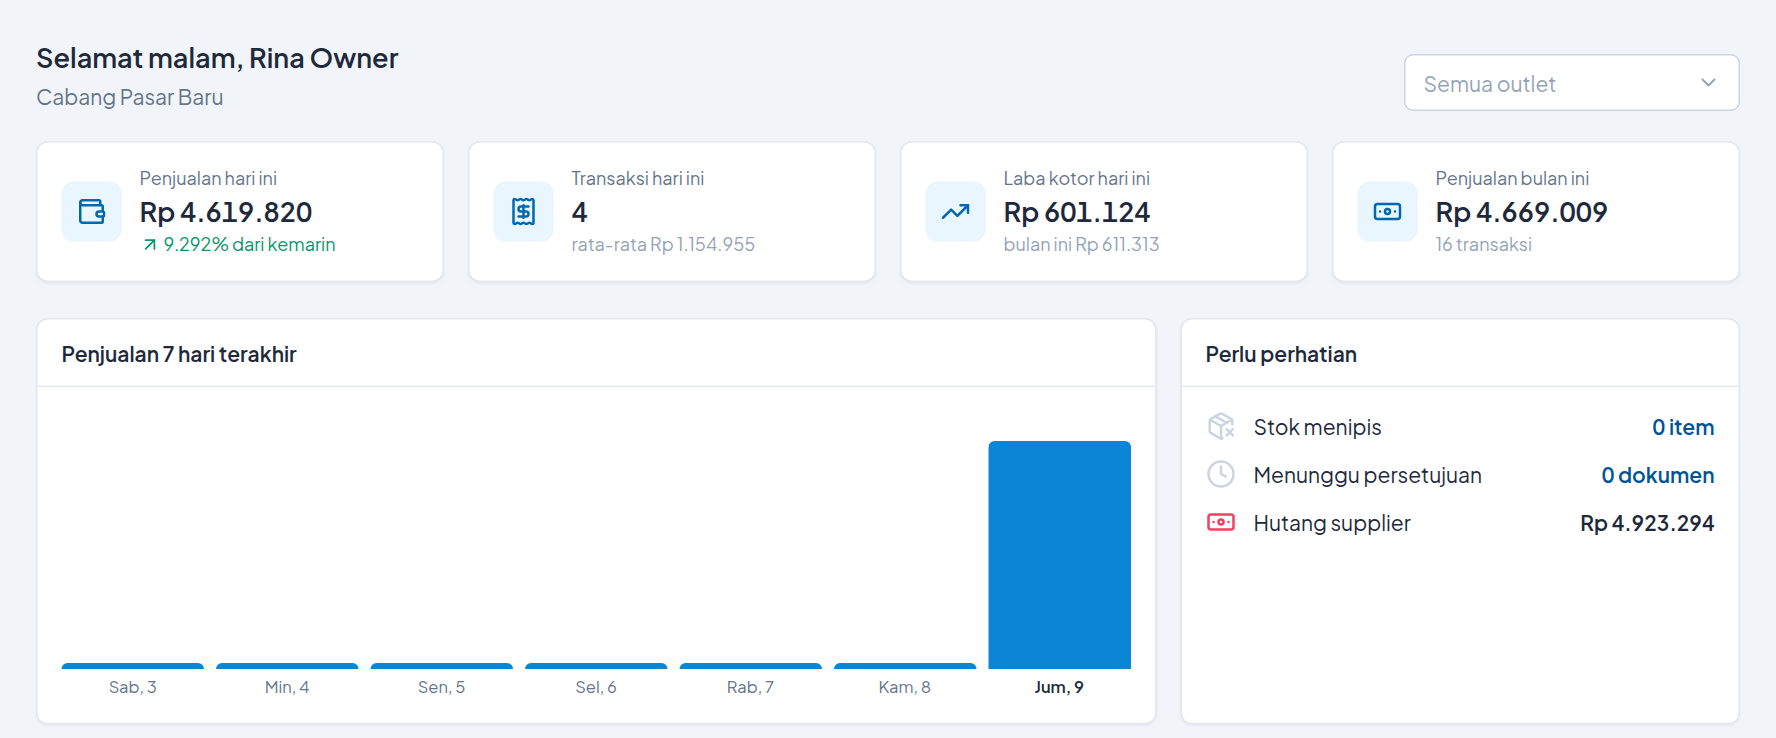Image resolution: width=1776 pixels, height=738 pixels.
Task: Open the Semua outlet dropdown
Action: [x=1571, y=83]
